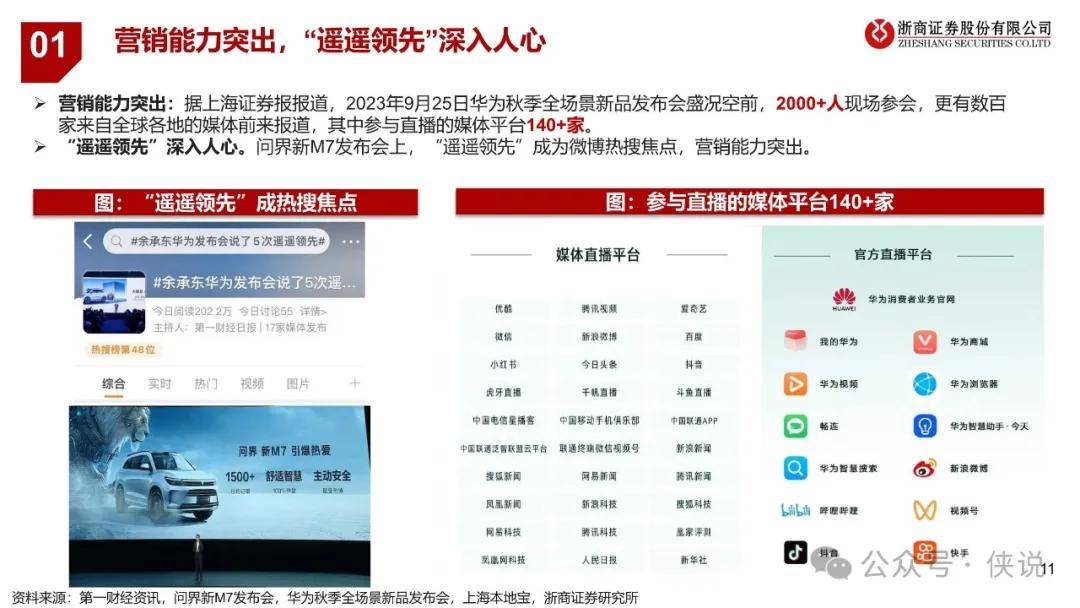Screen dimensions: 1080x608
Task: Click the 资料来源 footnote text
Action: point(325,597)
